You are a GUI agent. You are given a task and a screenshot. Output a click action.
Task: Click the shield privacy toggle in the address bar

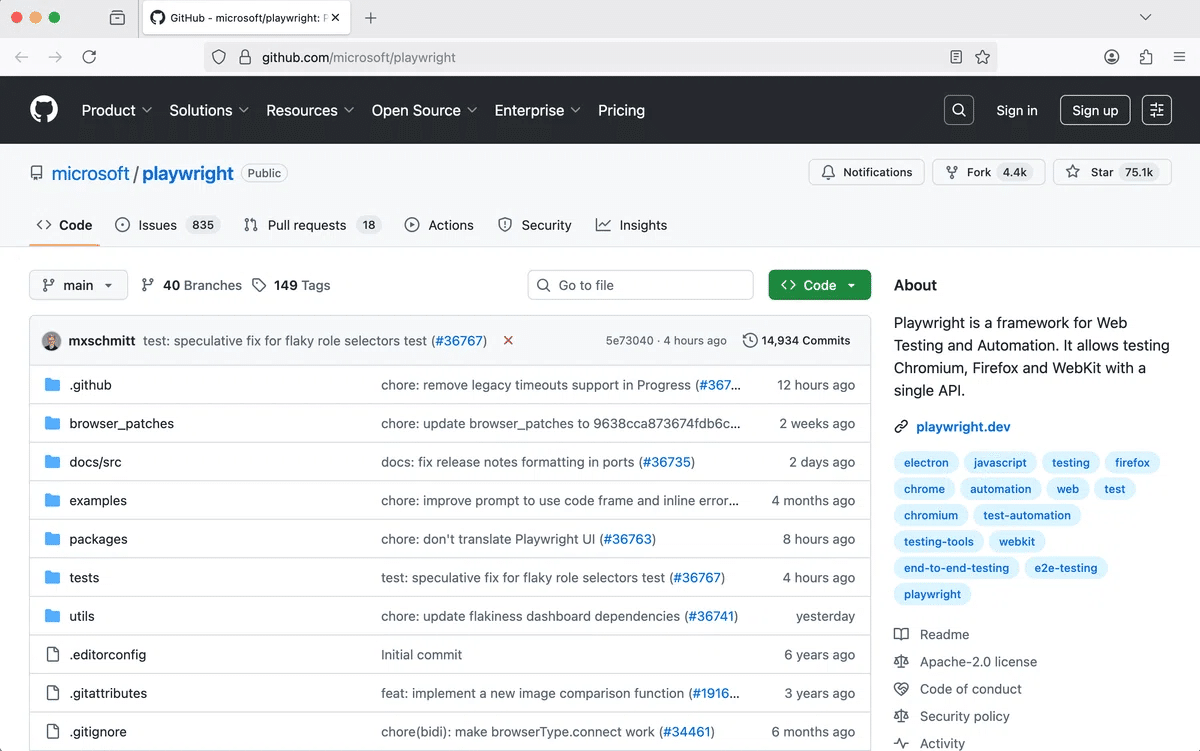219,57
